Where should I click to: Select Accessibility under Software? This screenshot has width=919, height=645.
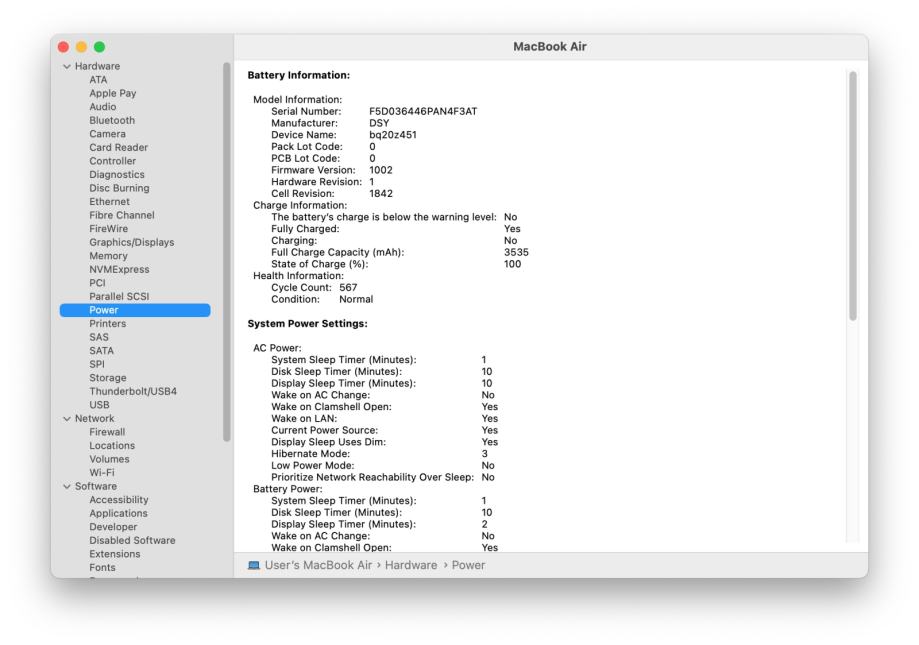pos(119,500)
